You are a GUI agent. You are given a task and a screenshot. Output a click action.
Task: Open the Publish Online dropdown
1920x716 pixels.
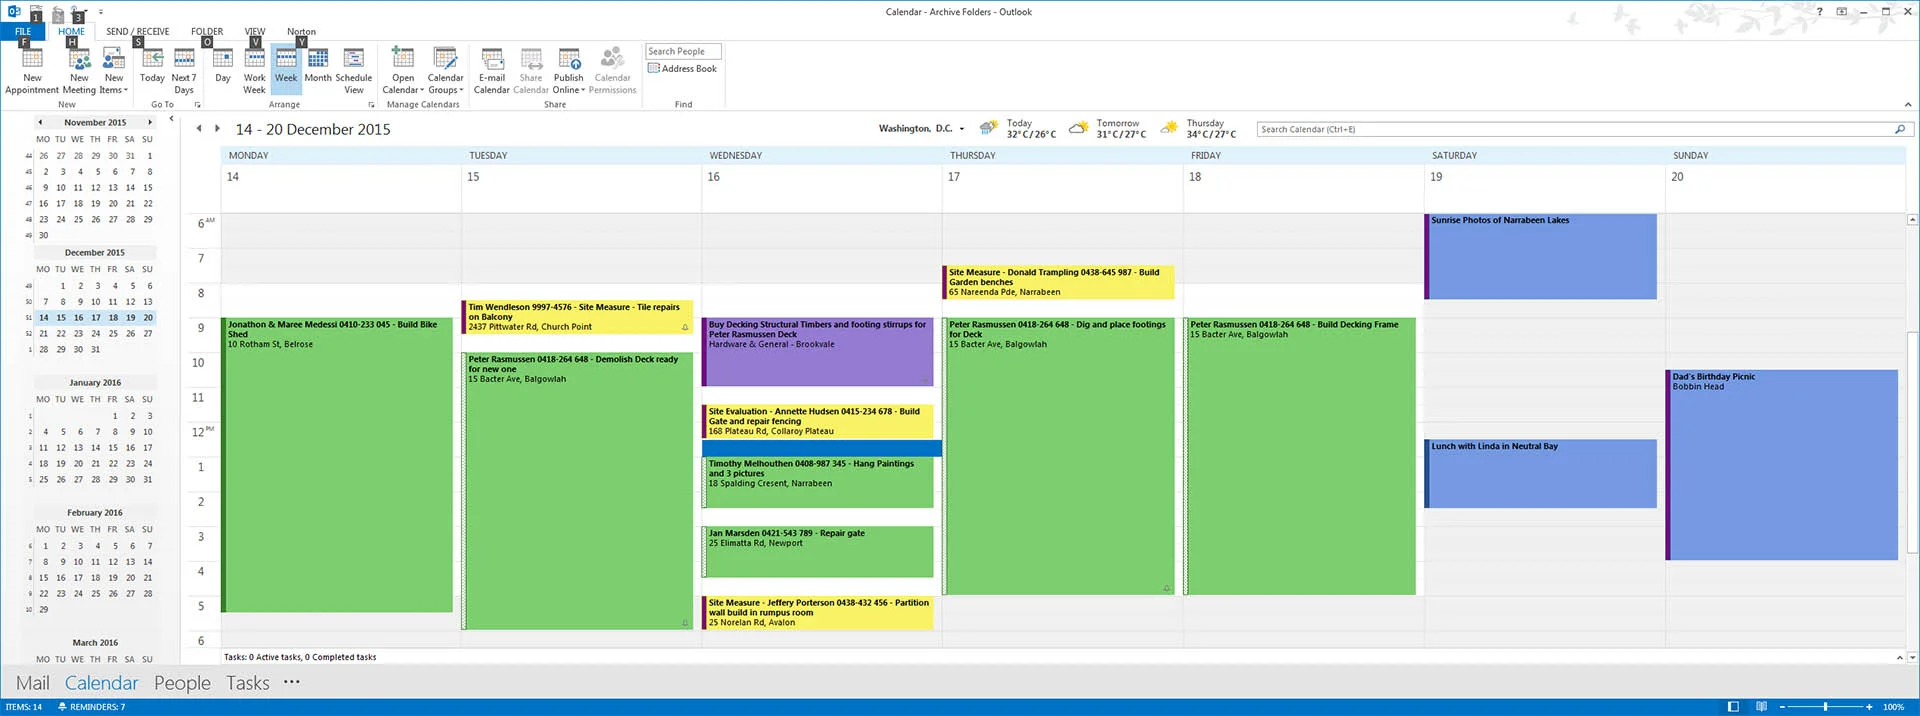tap(569, 70)
